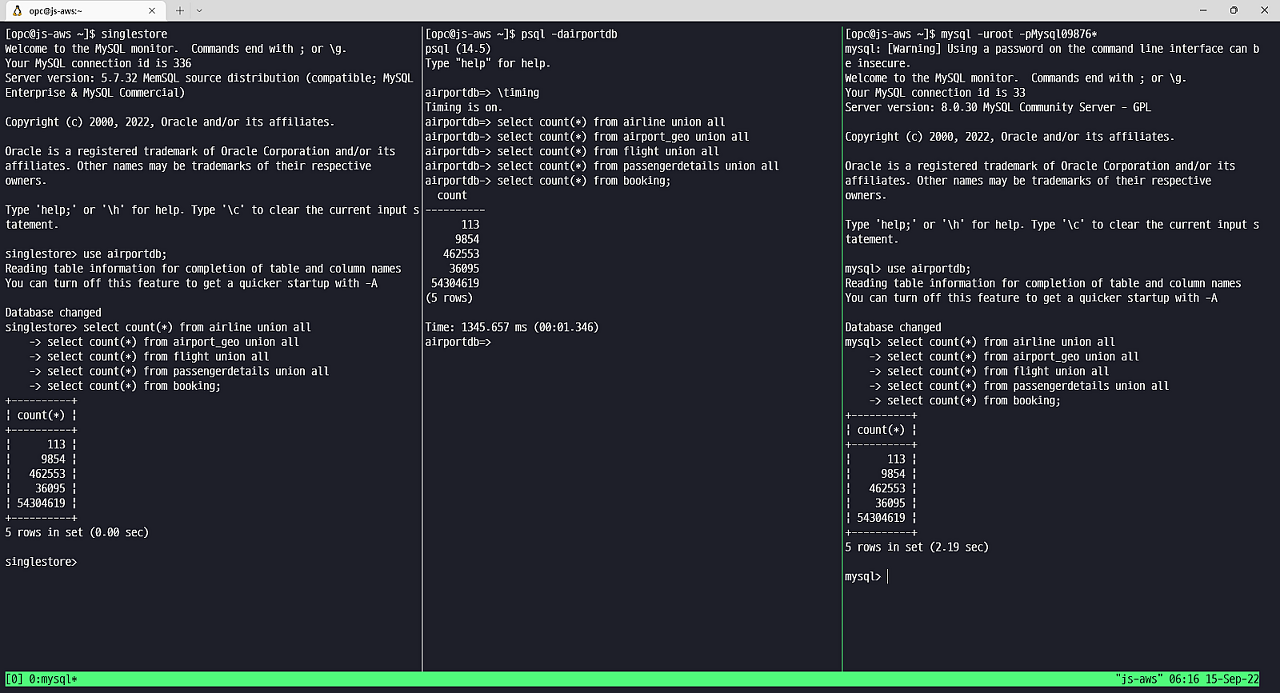1280x693 pixels.
Task: Click 'mysql -uroot -pMysql09876*' command
Action: click(x=1019, y=34)
